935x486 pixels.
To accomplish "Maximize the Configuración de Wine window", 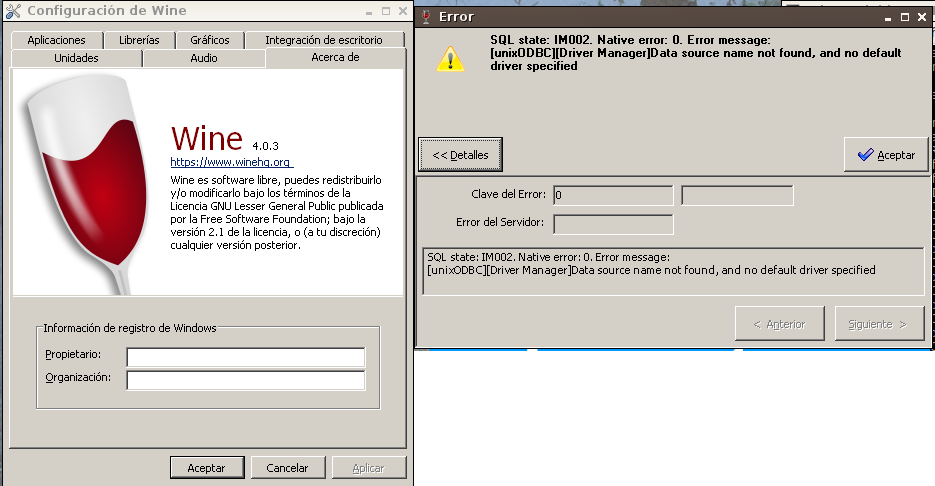I will tap(386, 11).
